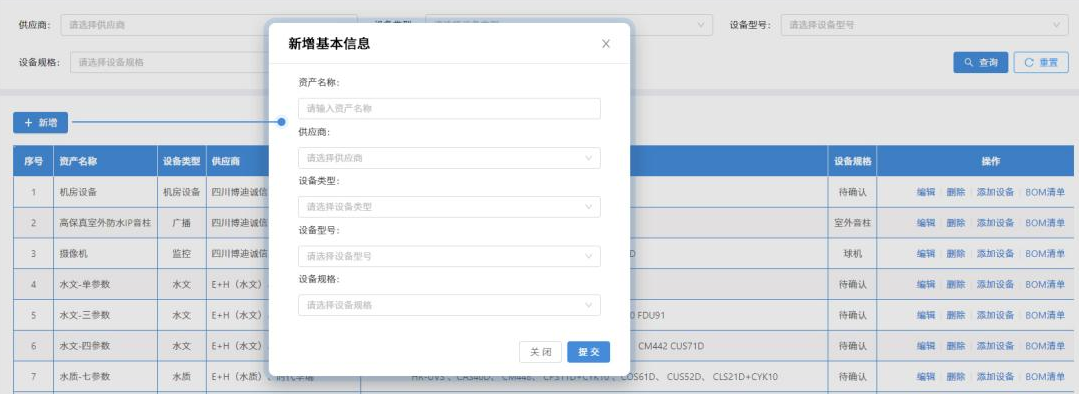This screenshot has width=1079, height=394.
Task: Open BOM清单 for row 摄像机
Action: click(1045, 254)
